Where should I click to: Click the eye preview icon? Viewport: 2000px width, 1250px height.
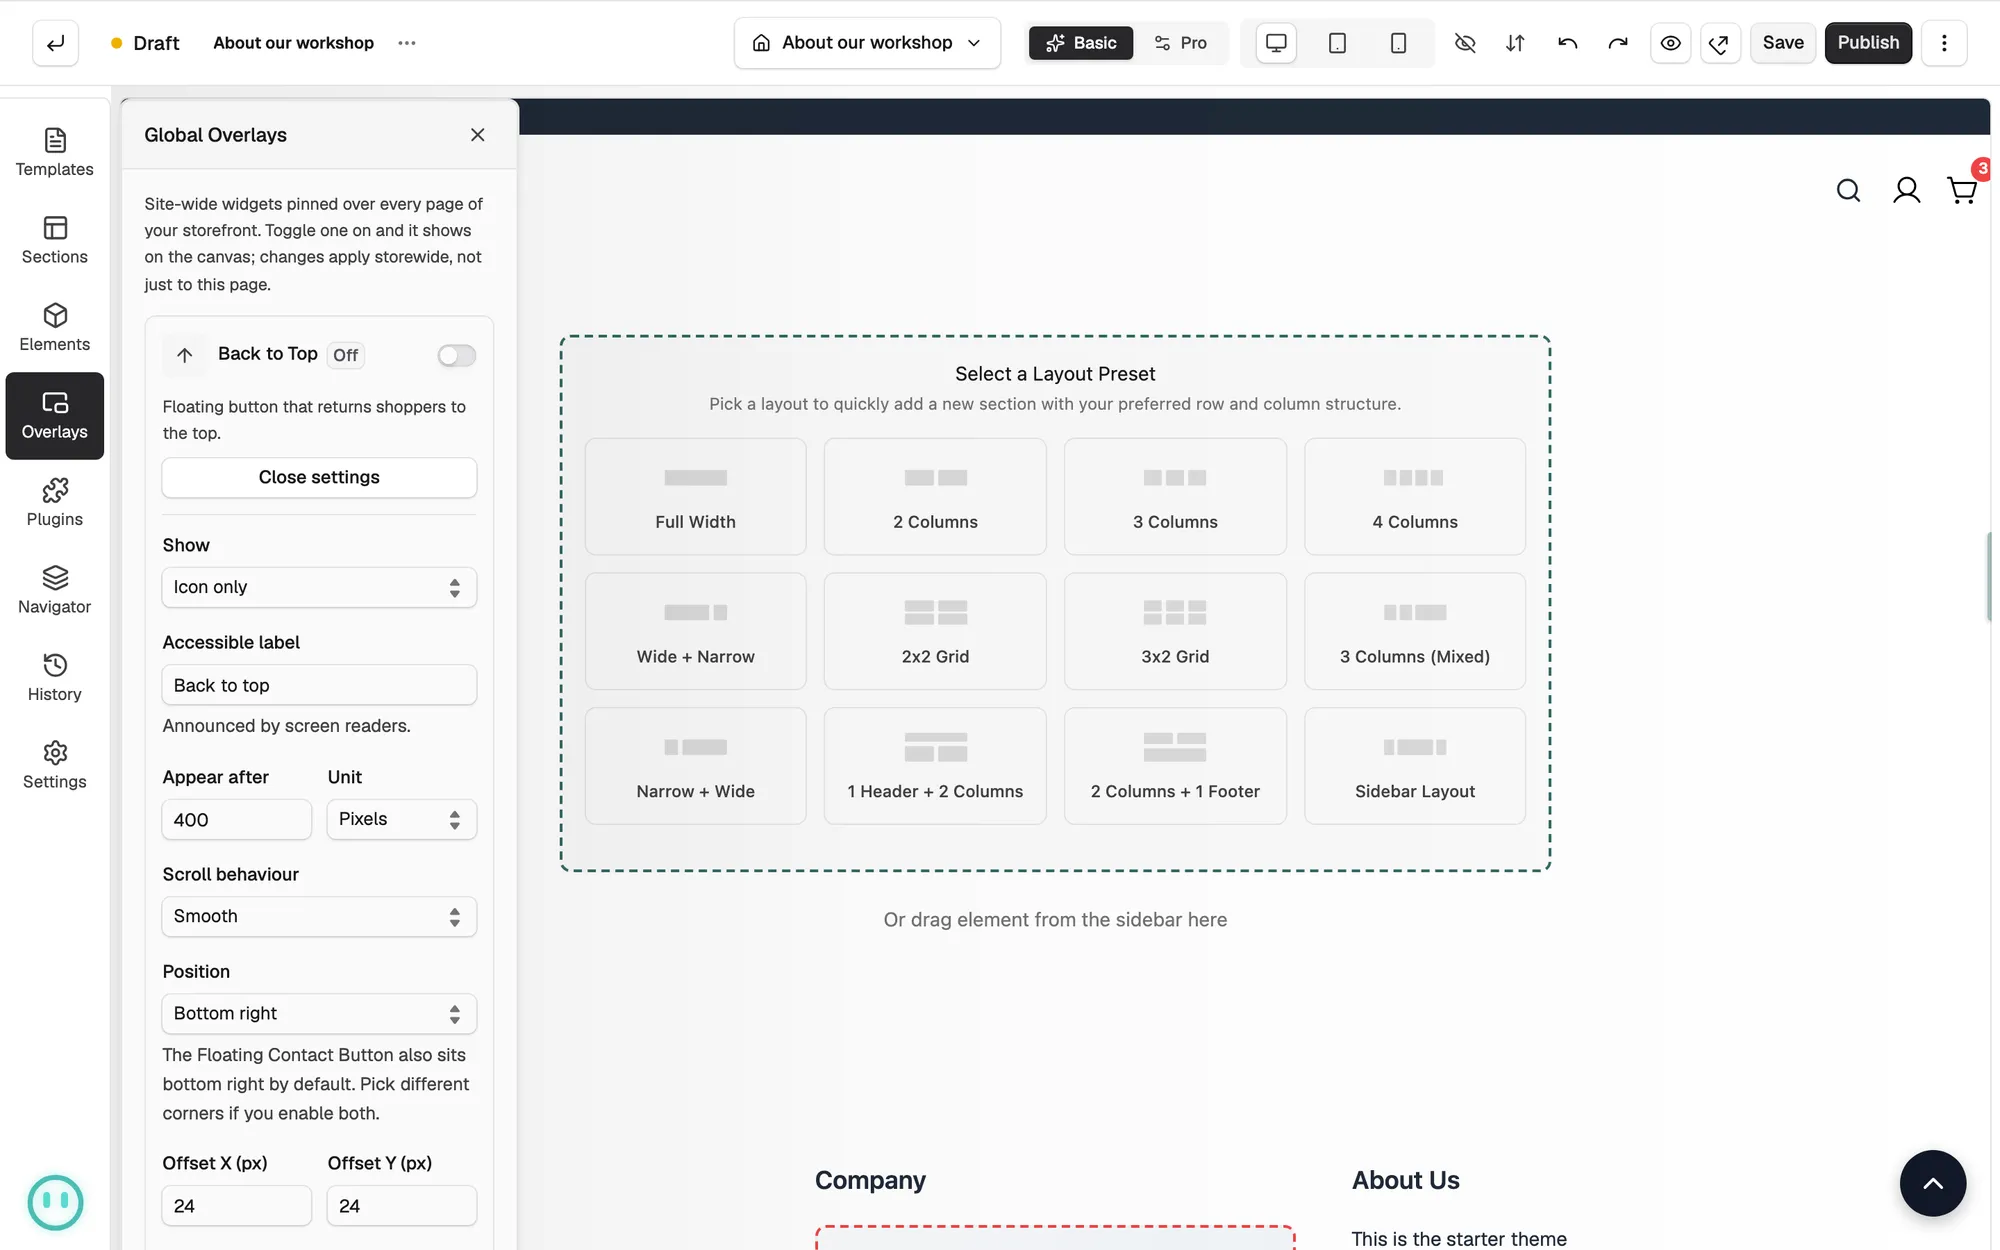(x=1670, y=43)
